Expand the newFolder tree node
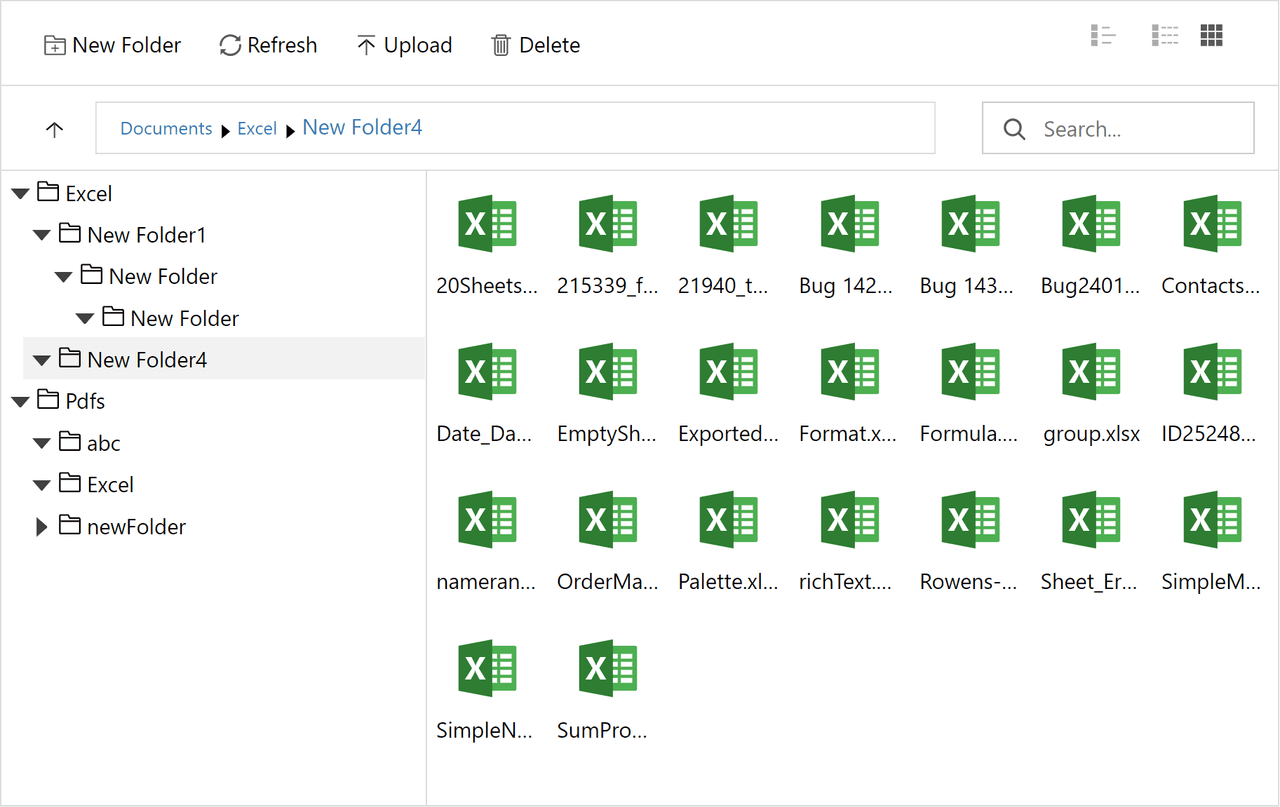The height and width of the screenshot is (807, 1280). pyautogui.click(x=42, y=527)
